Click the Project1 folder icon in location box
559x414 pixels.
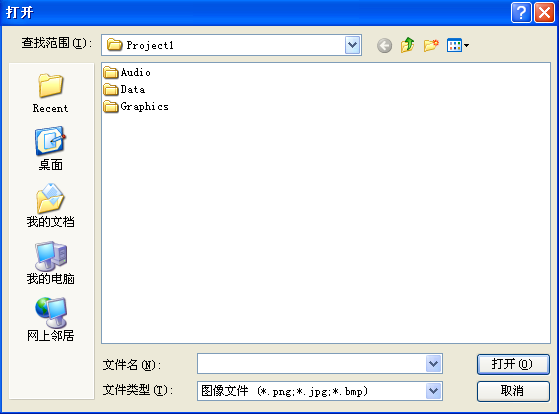pos(114,45)
